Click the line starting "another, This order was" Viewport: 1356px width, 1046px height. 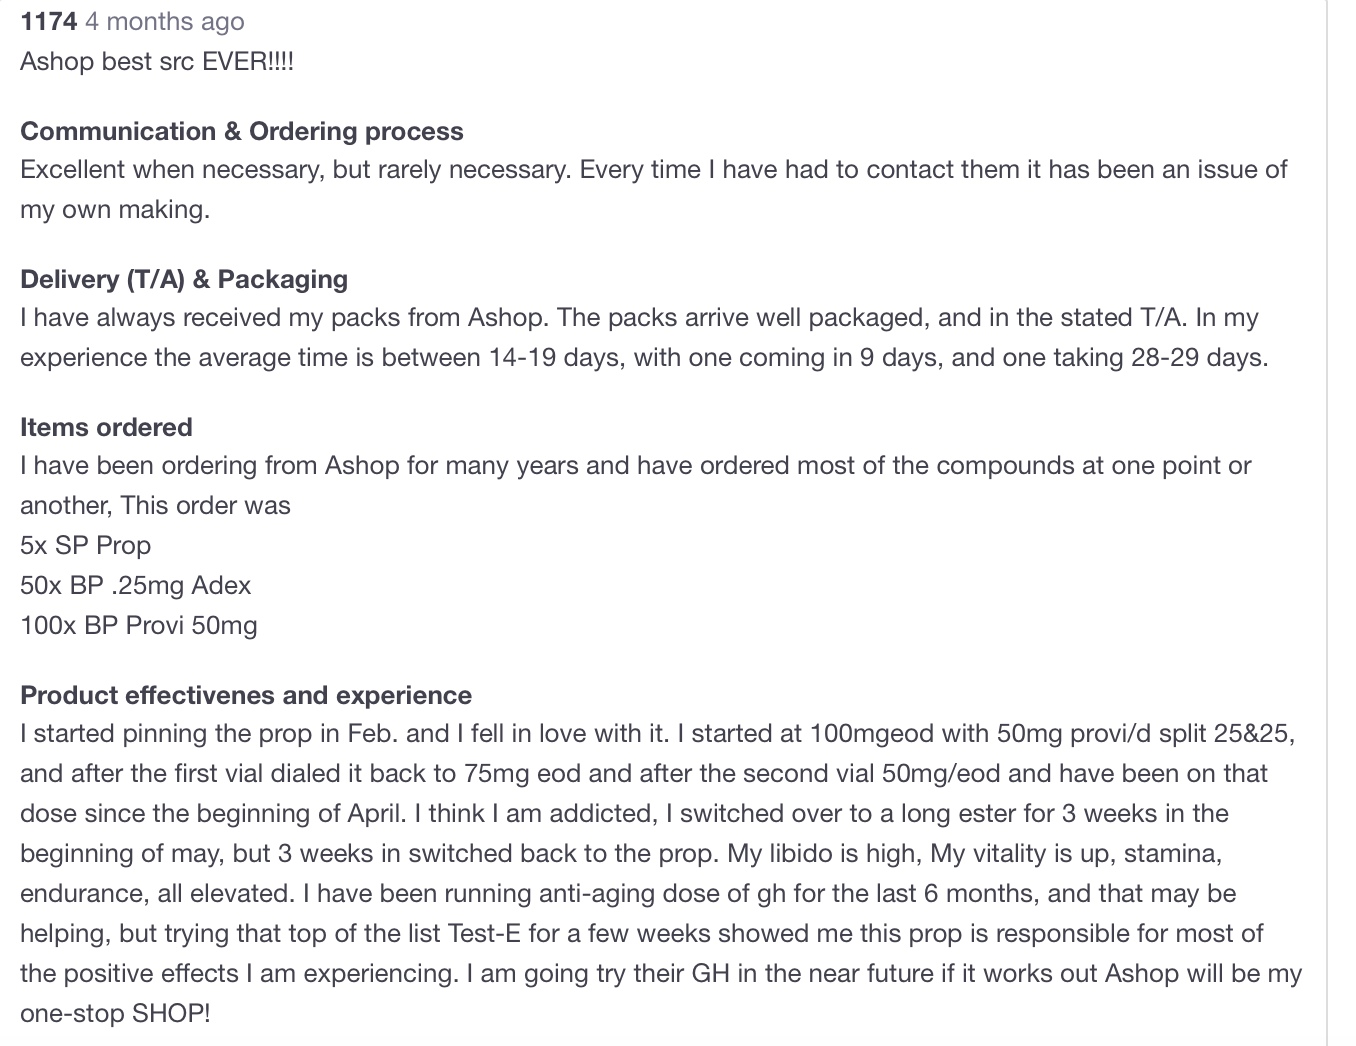tap(155, 505)
